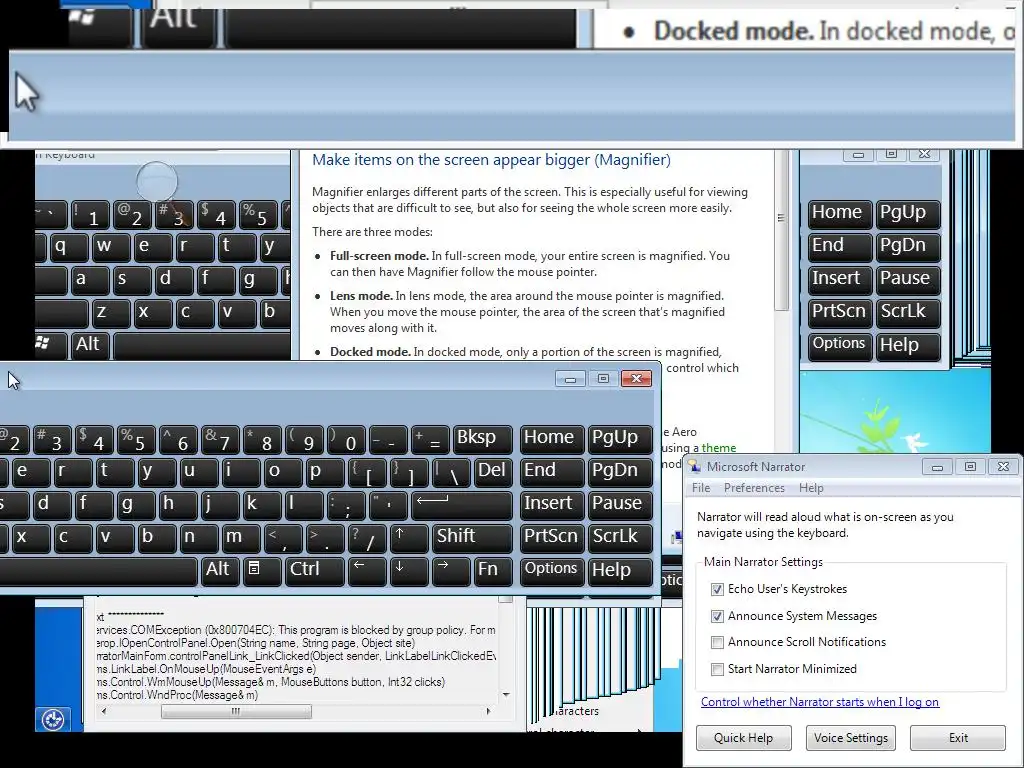Click the Magnifier help page vertical scrollbar
Viewport: 1024px width, 768px height.
tap(781, 230)
